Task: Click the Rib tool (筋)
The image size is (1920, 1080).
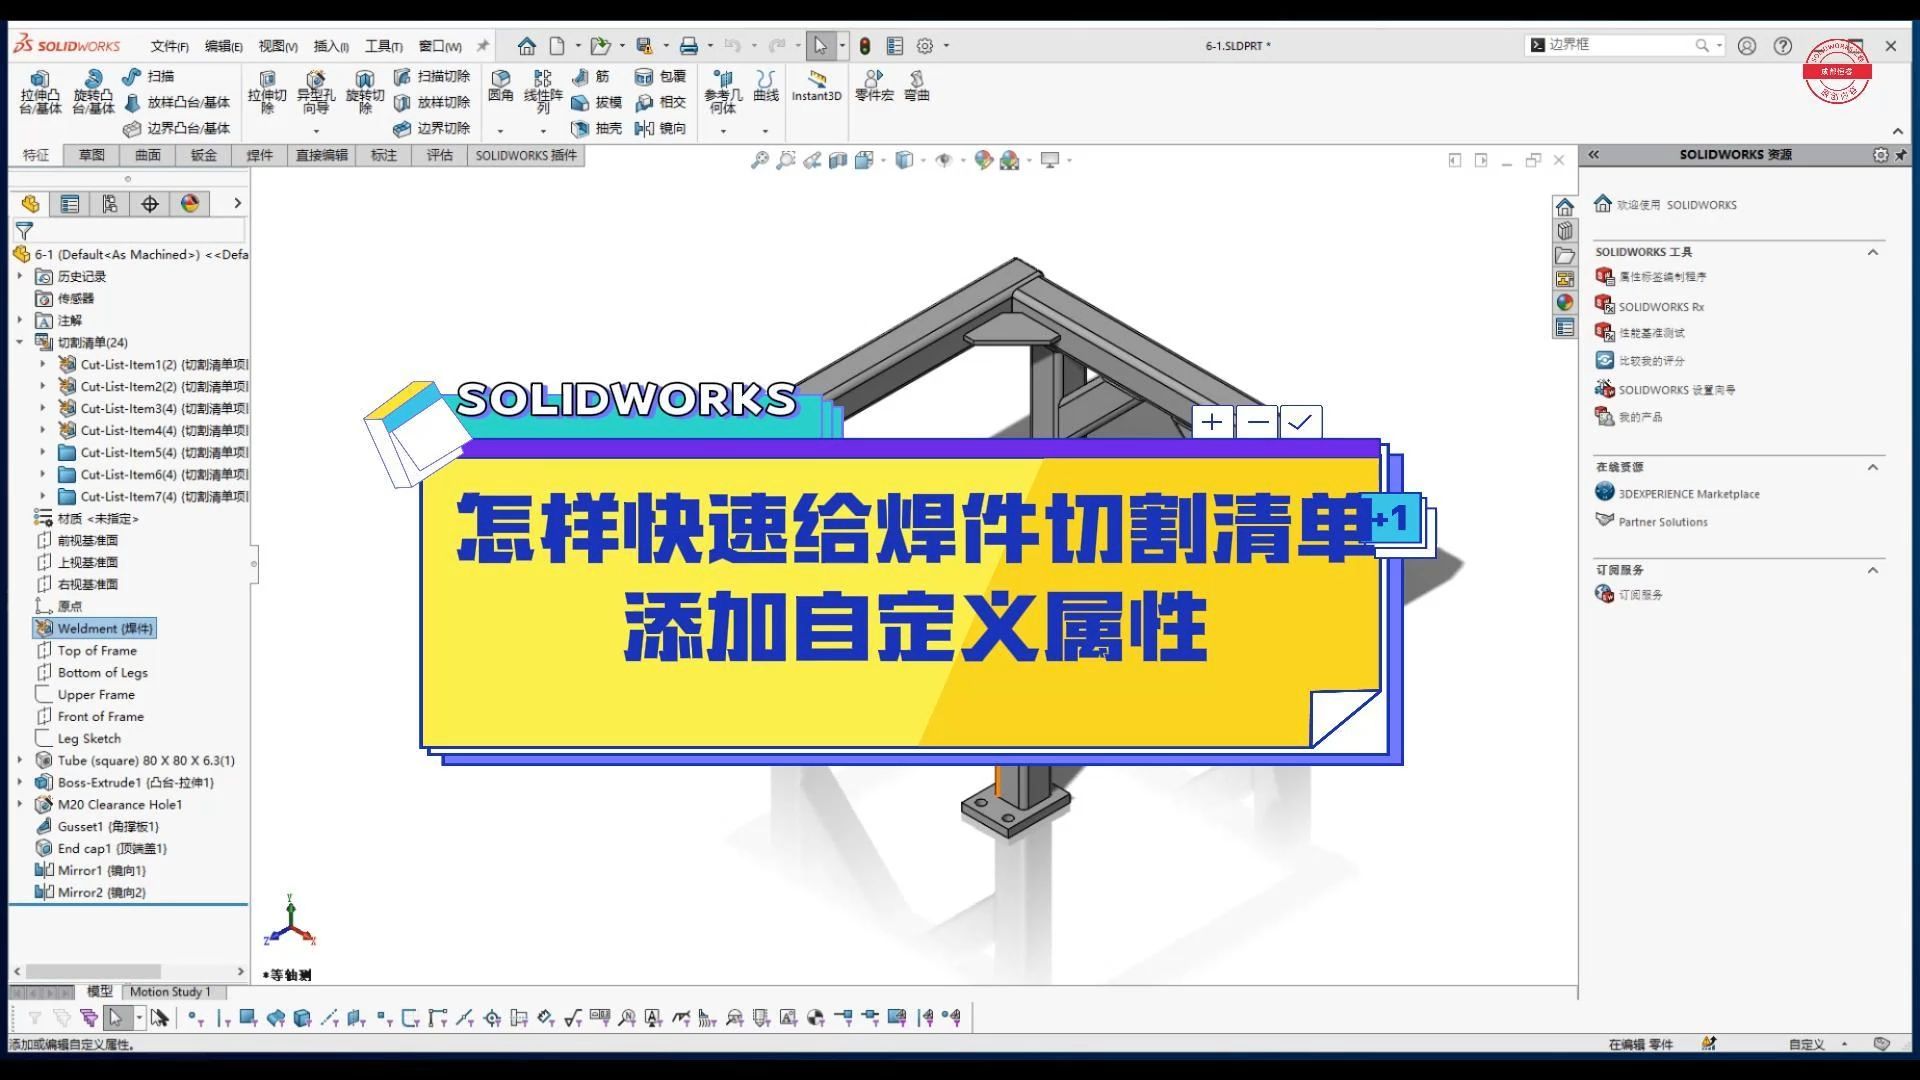Action: pos(591,76)
